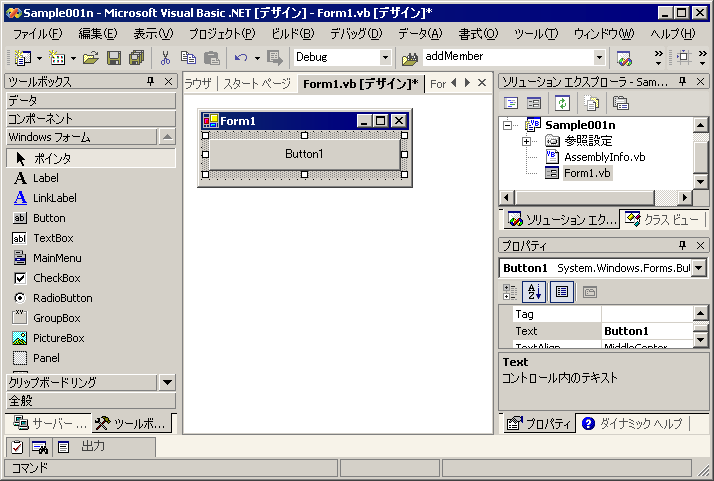
Task: Click View Designer icon in Solution Explorer
Action: tap(534, 103)
